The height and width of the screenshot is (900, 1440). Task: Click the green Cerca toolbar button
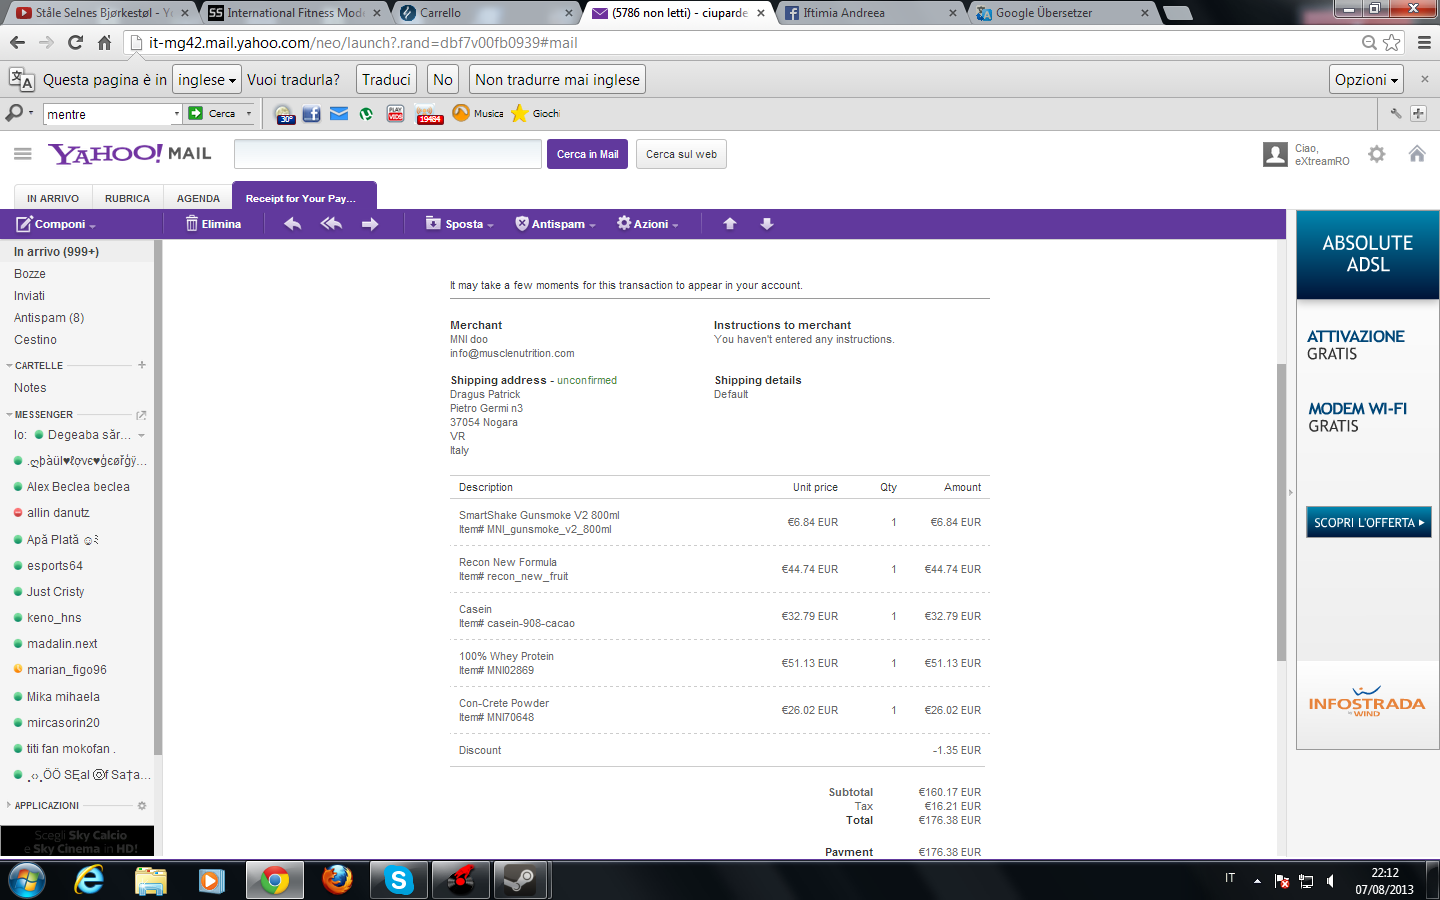click(212, 114)
